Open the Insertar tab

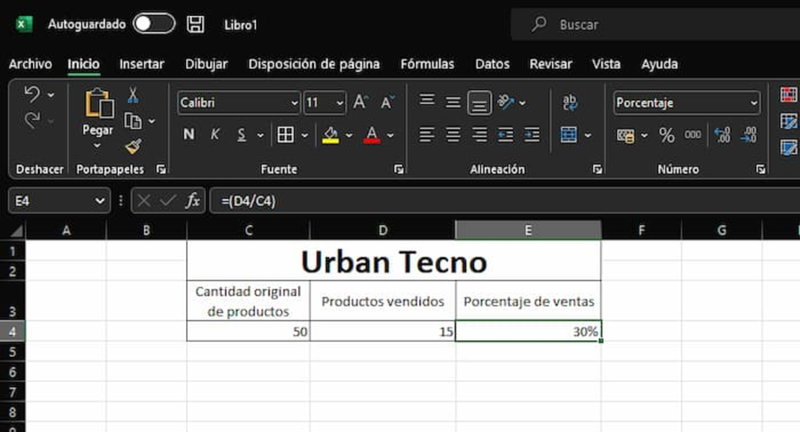pyautogui.click(x=141, y=64)
